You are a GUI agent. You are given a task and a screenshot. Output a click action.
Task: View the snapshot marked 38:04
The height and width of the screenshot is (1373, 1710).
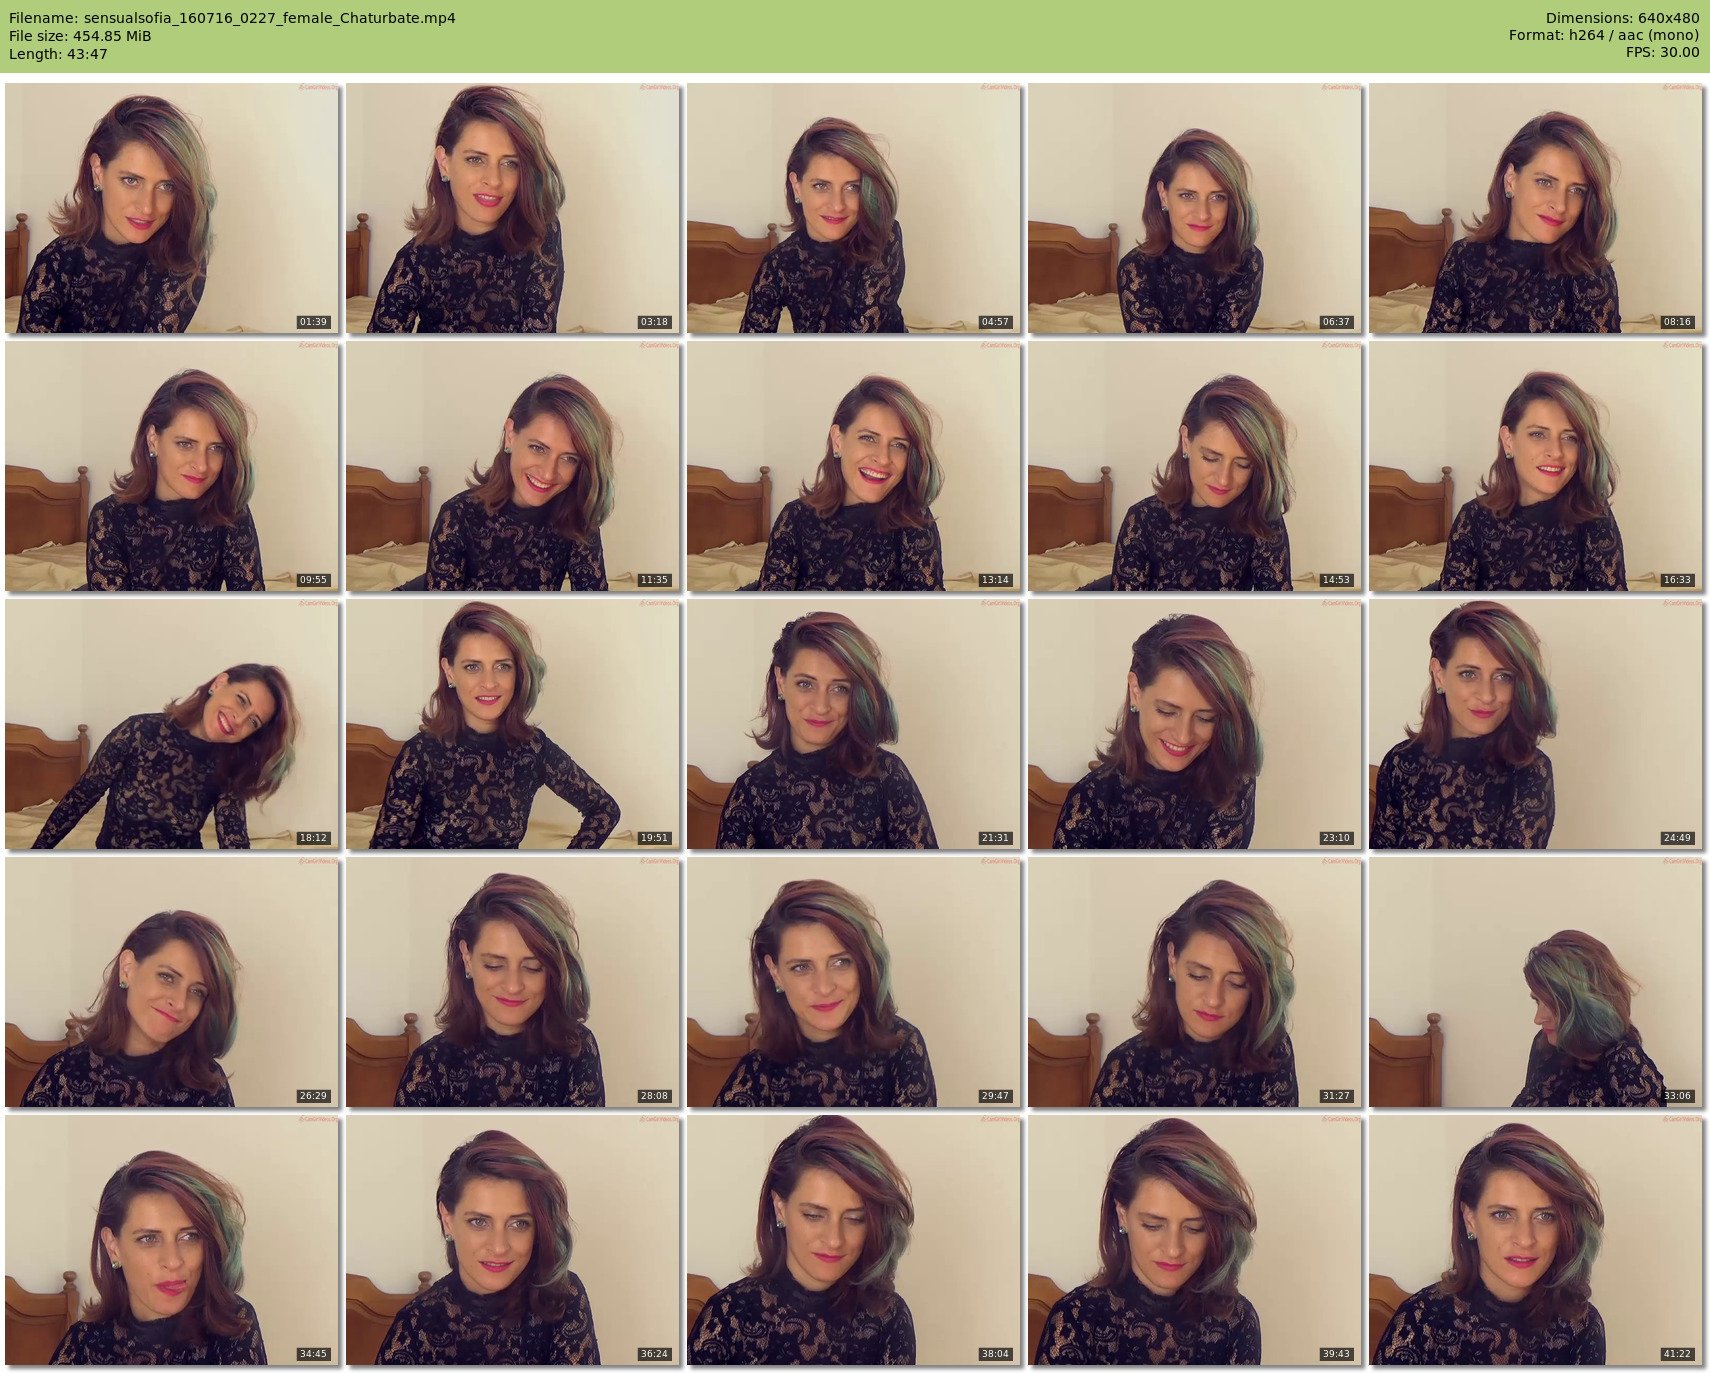[854, 1240]
